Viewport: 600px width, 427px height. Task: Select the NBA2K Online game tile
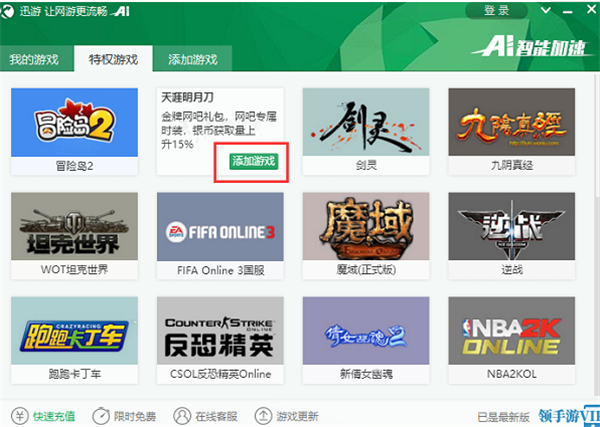(x=511, y=331)
